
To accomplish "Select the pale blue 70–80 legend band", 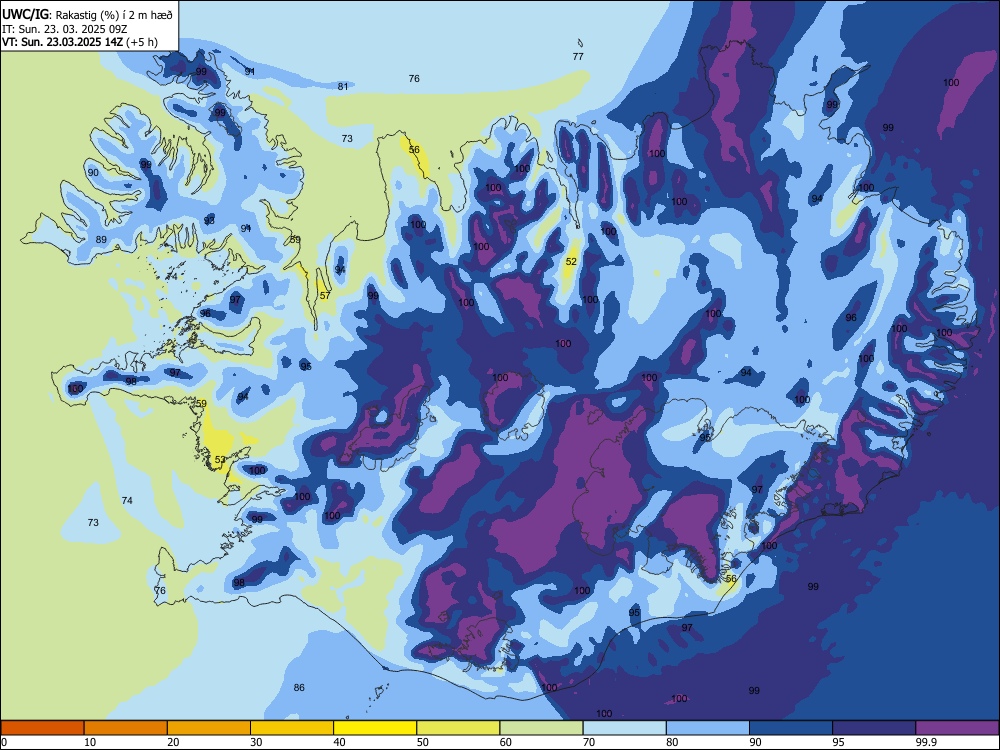I will [624, 728].
